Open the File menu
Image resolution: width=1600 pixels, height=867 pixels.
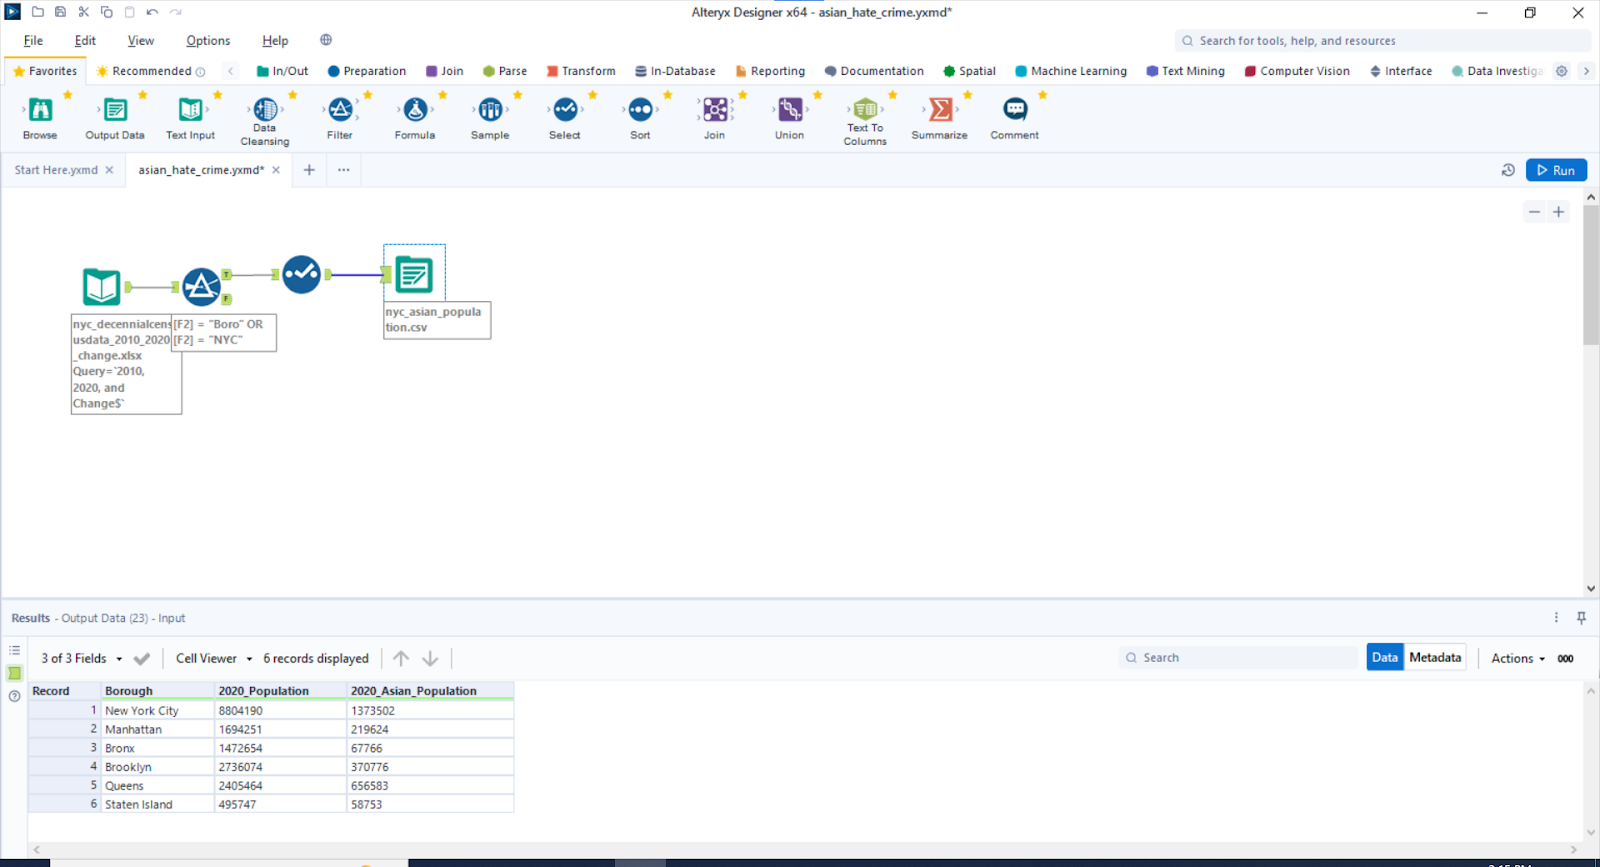33,41
